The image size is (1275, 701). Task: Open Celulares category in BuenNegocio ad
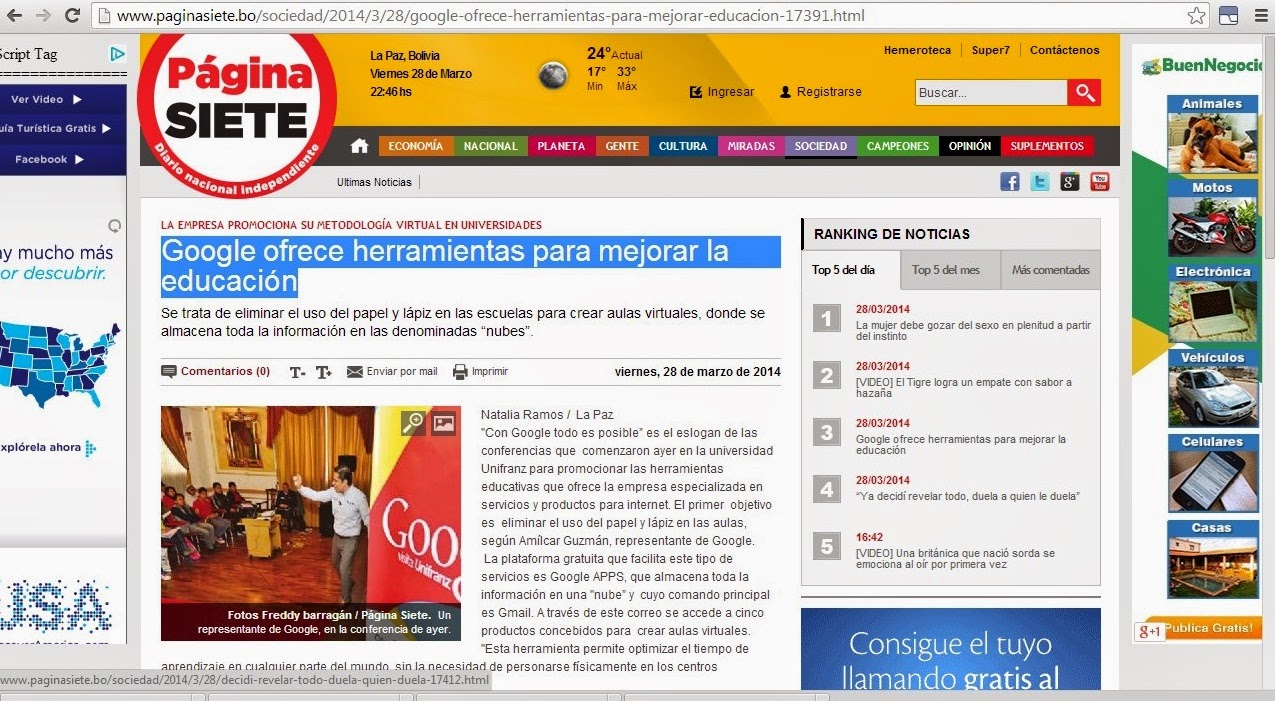[1212, 474]
